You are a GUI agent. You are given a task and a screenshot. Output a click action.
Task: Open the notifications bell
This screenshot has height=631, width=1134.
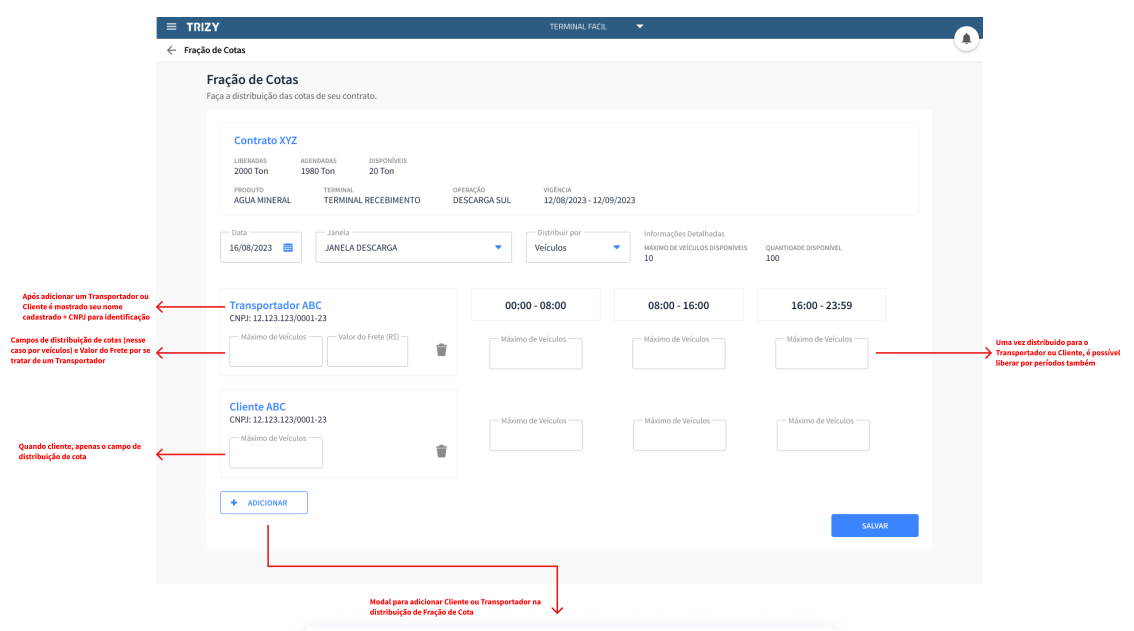(966, 38)
